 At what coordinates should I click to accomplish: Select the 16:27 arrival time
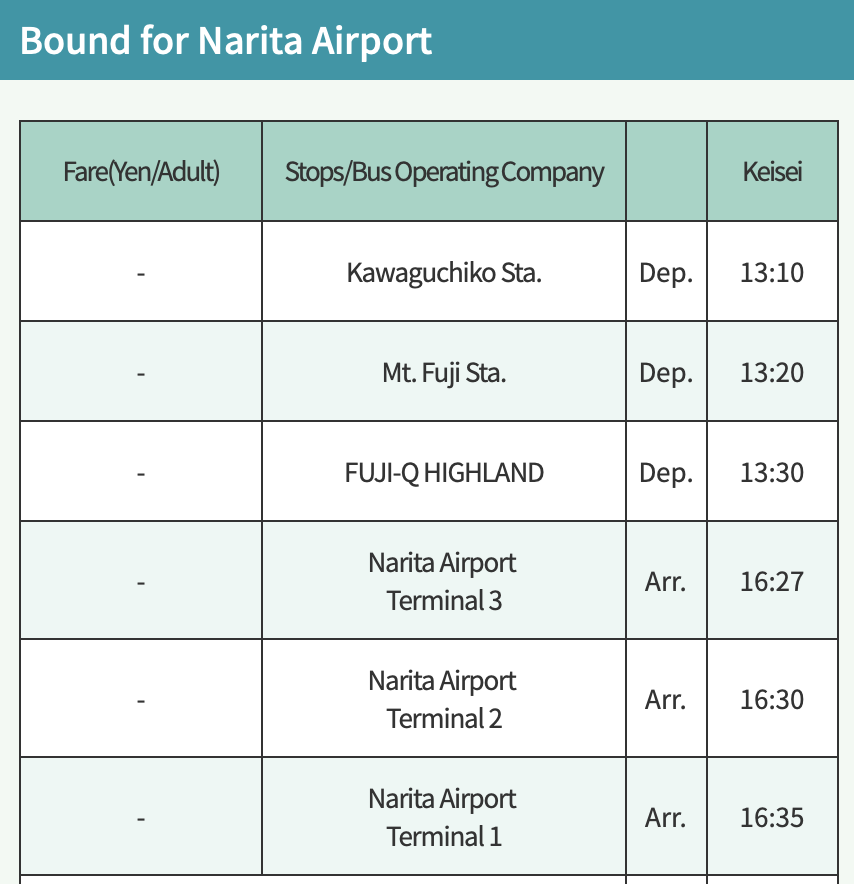(x=772, y=581)
